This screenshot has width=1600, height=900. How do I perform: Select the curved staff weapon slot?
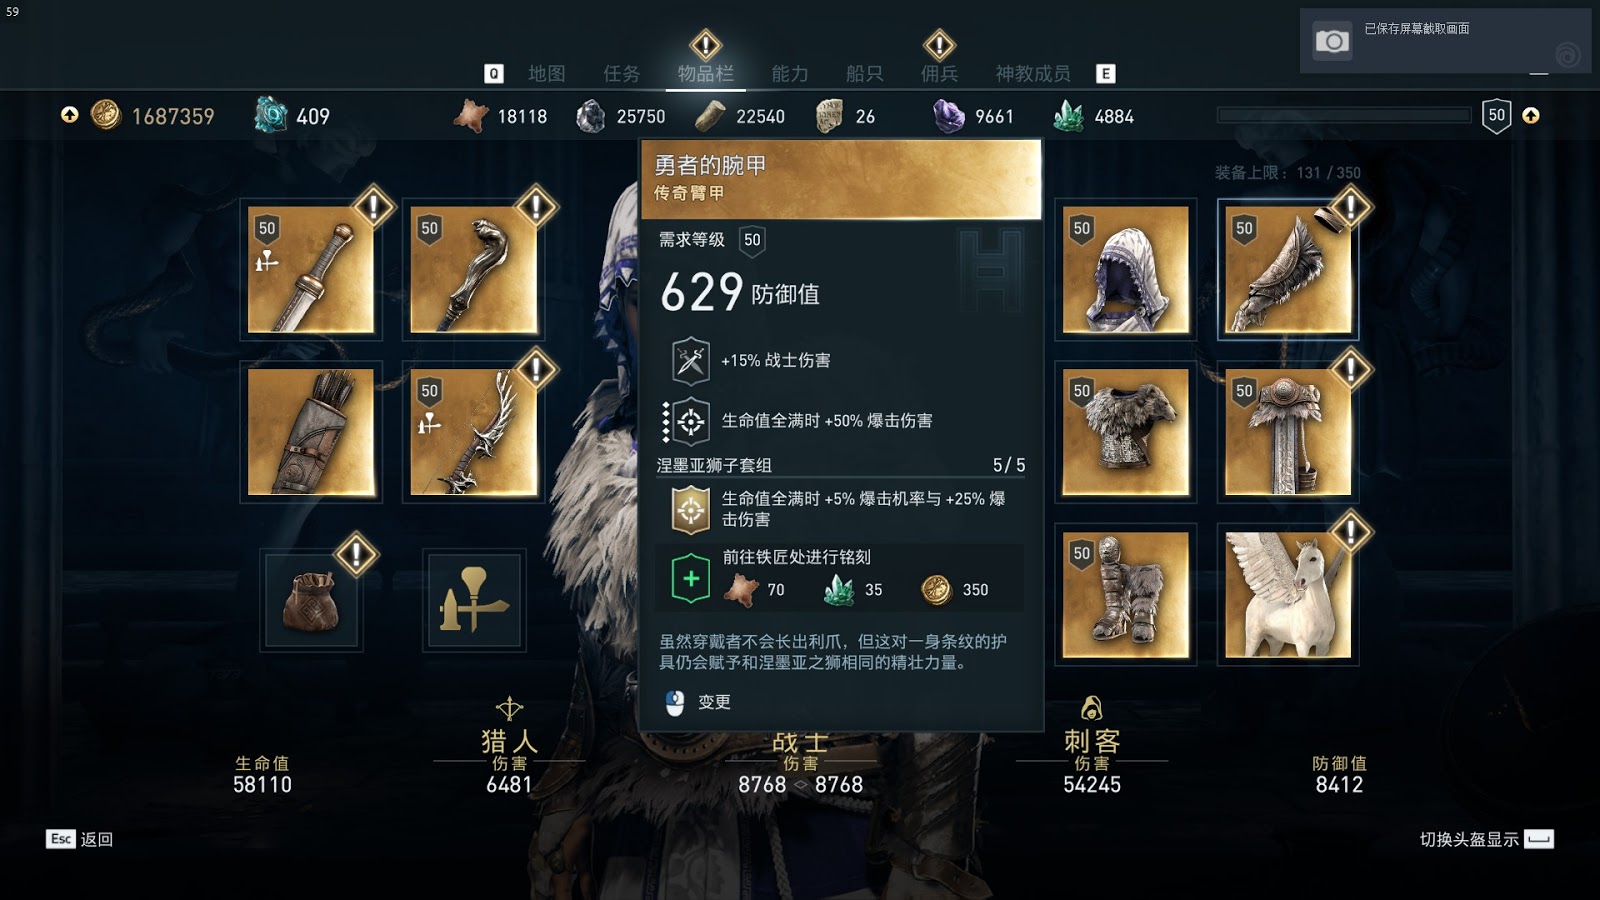point(473,270)
